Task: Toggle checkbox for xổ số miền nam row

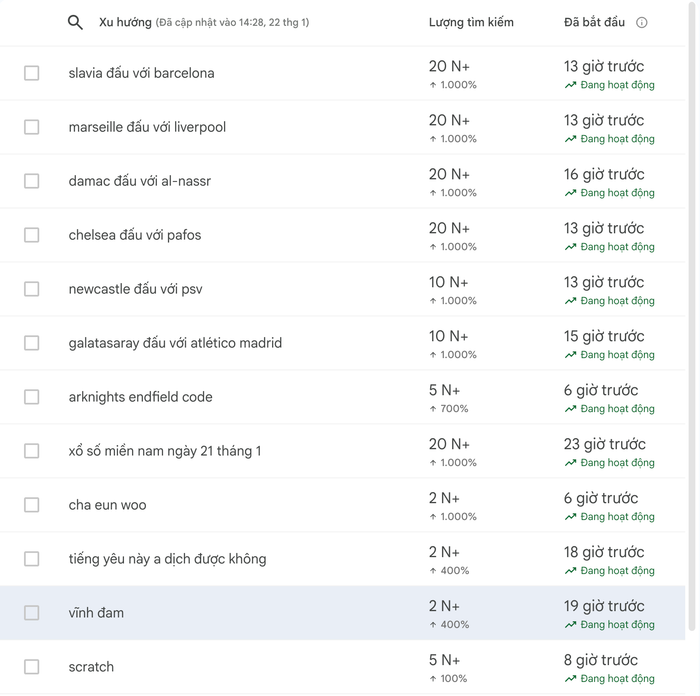Action: click(32, 451)
